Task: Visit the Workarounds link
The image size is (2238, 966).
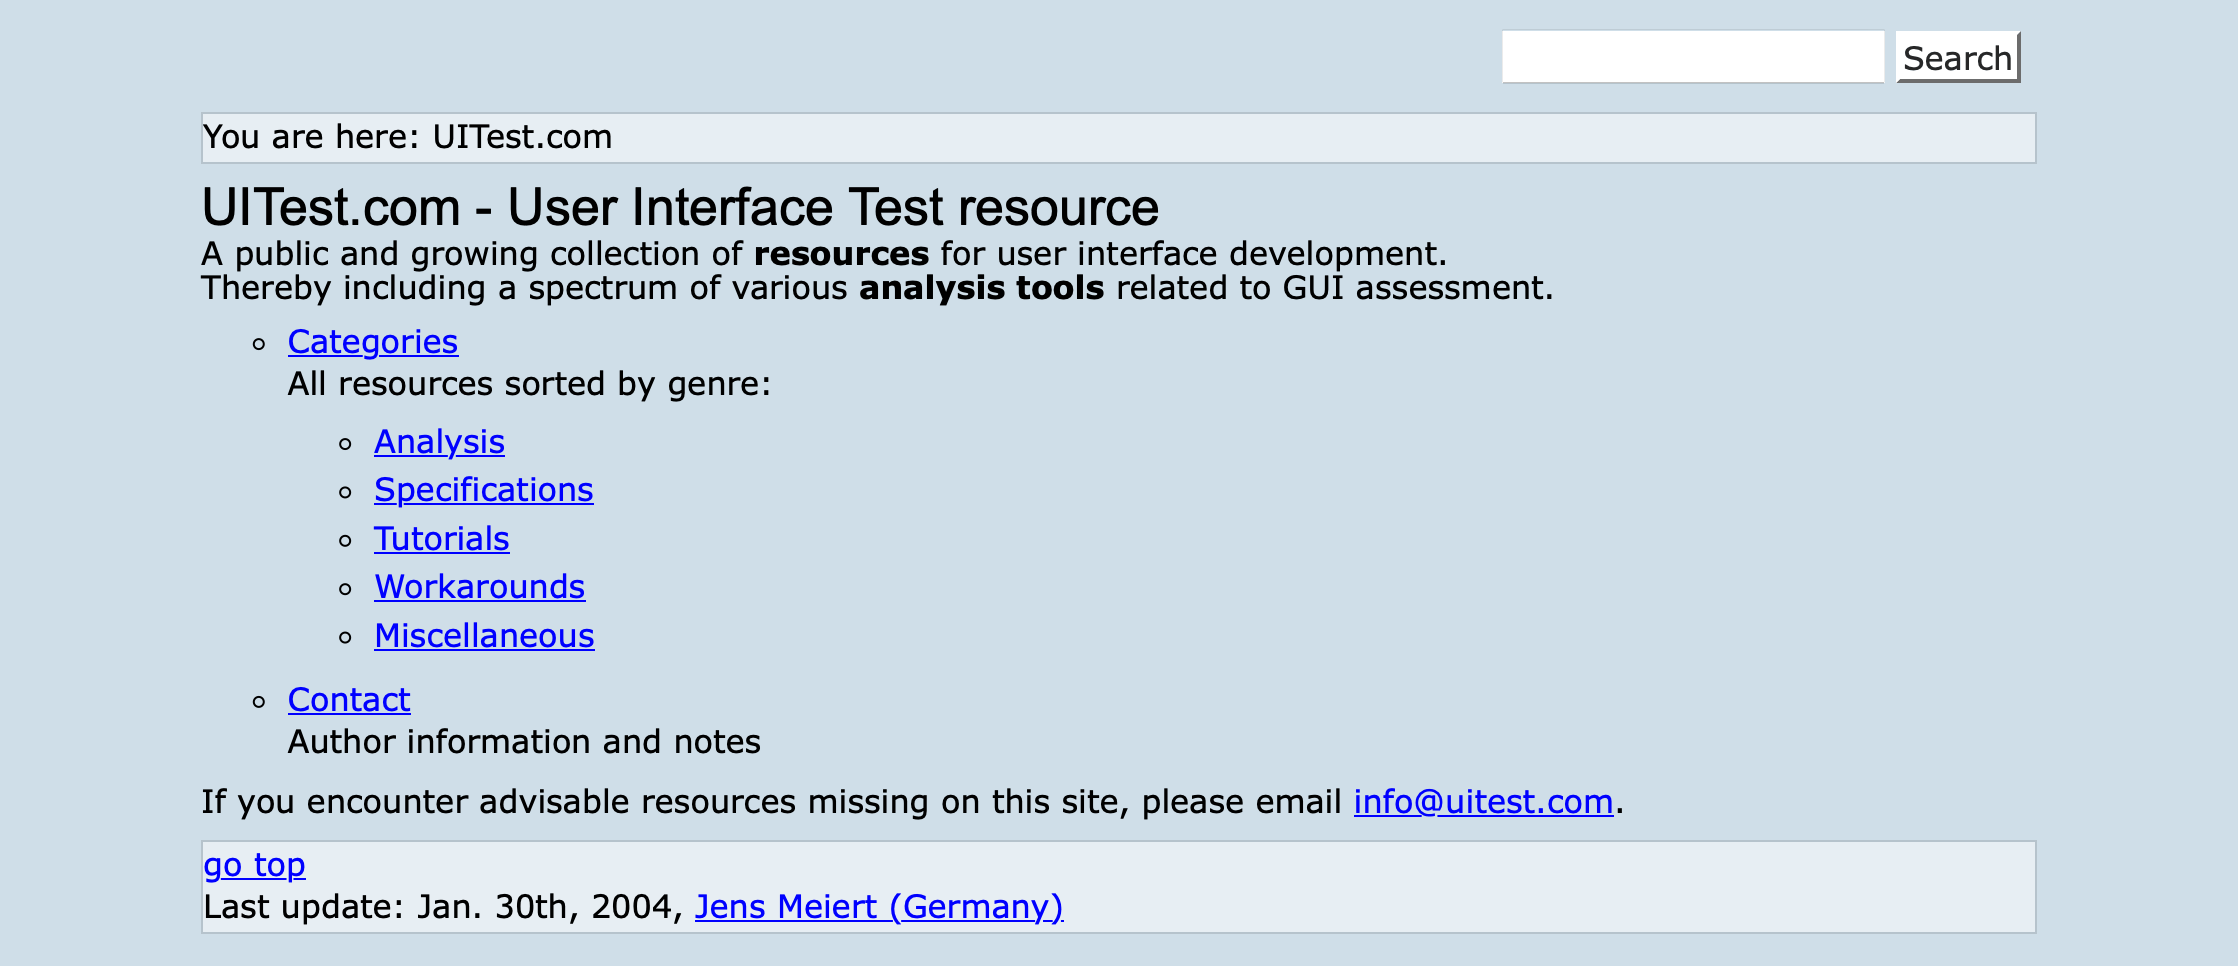Action: 480,587
